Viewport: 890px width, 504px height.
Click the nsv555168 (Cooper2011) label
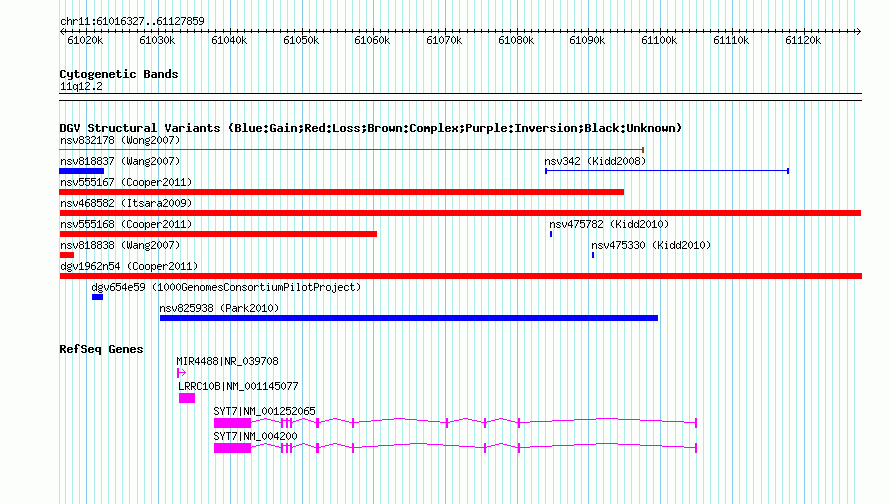(126, 224)
